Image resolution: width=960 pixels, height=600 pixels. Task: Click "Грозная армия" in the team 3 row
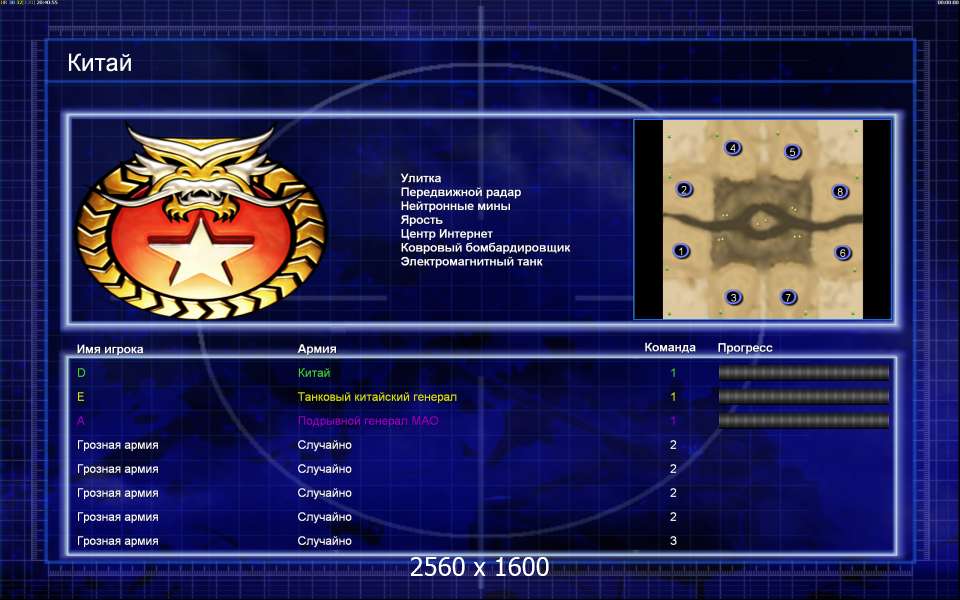(118, 541)
